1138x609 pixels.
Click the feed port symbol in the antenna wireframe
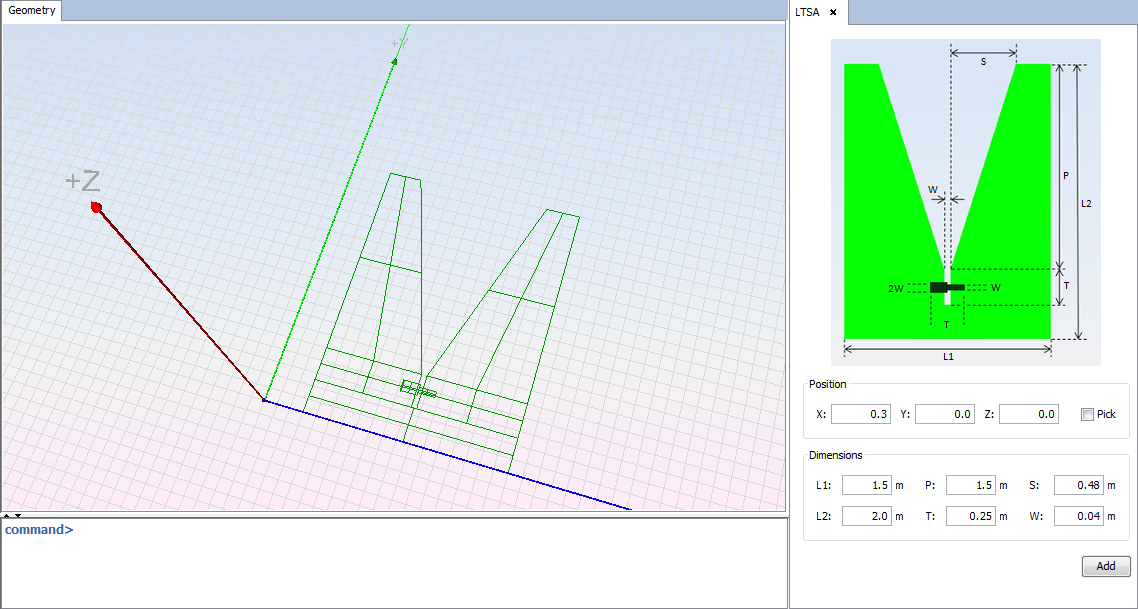coord(419,389)
